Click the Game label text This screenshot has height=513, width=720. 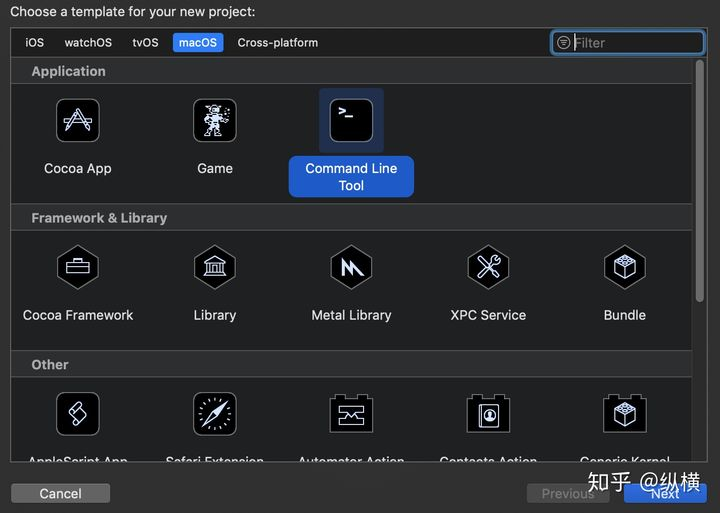coord(214,169)
